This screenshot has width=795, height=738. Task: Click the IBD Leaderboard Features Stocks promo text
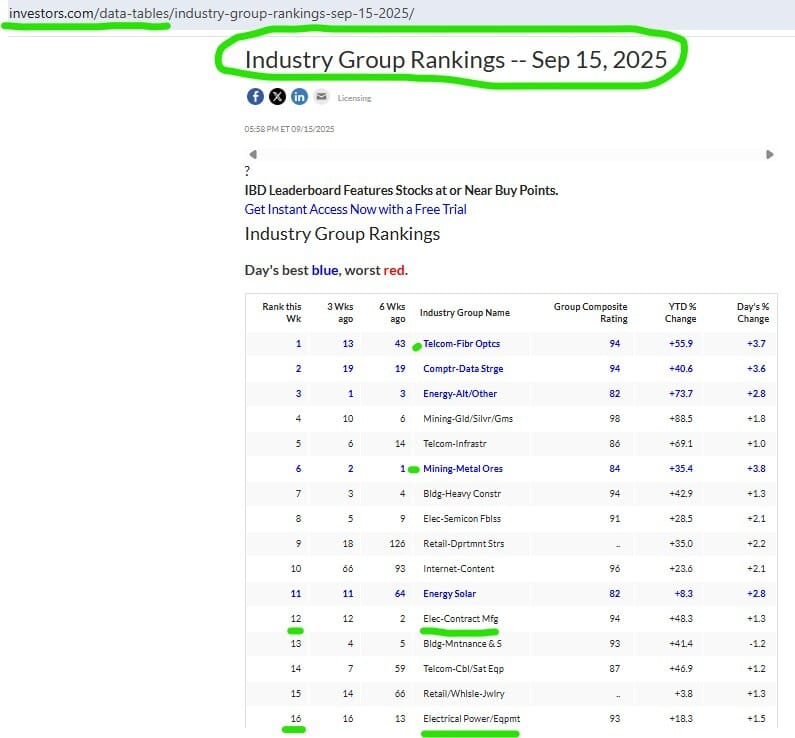401,190
